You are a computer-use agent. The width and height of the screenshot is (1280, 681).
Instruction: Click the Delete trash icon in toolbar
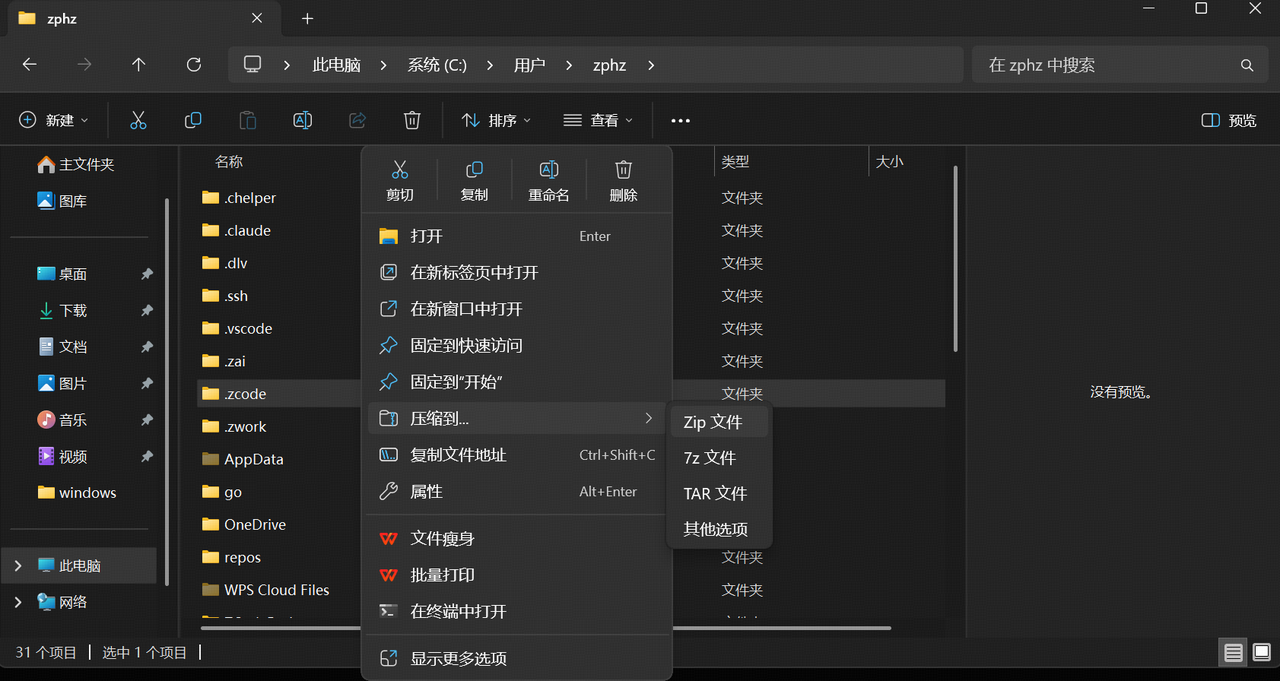point(412,120)
